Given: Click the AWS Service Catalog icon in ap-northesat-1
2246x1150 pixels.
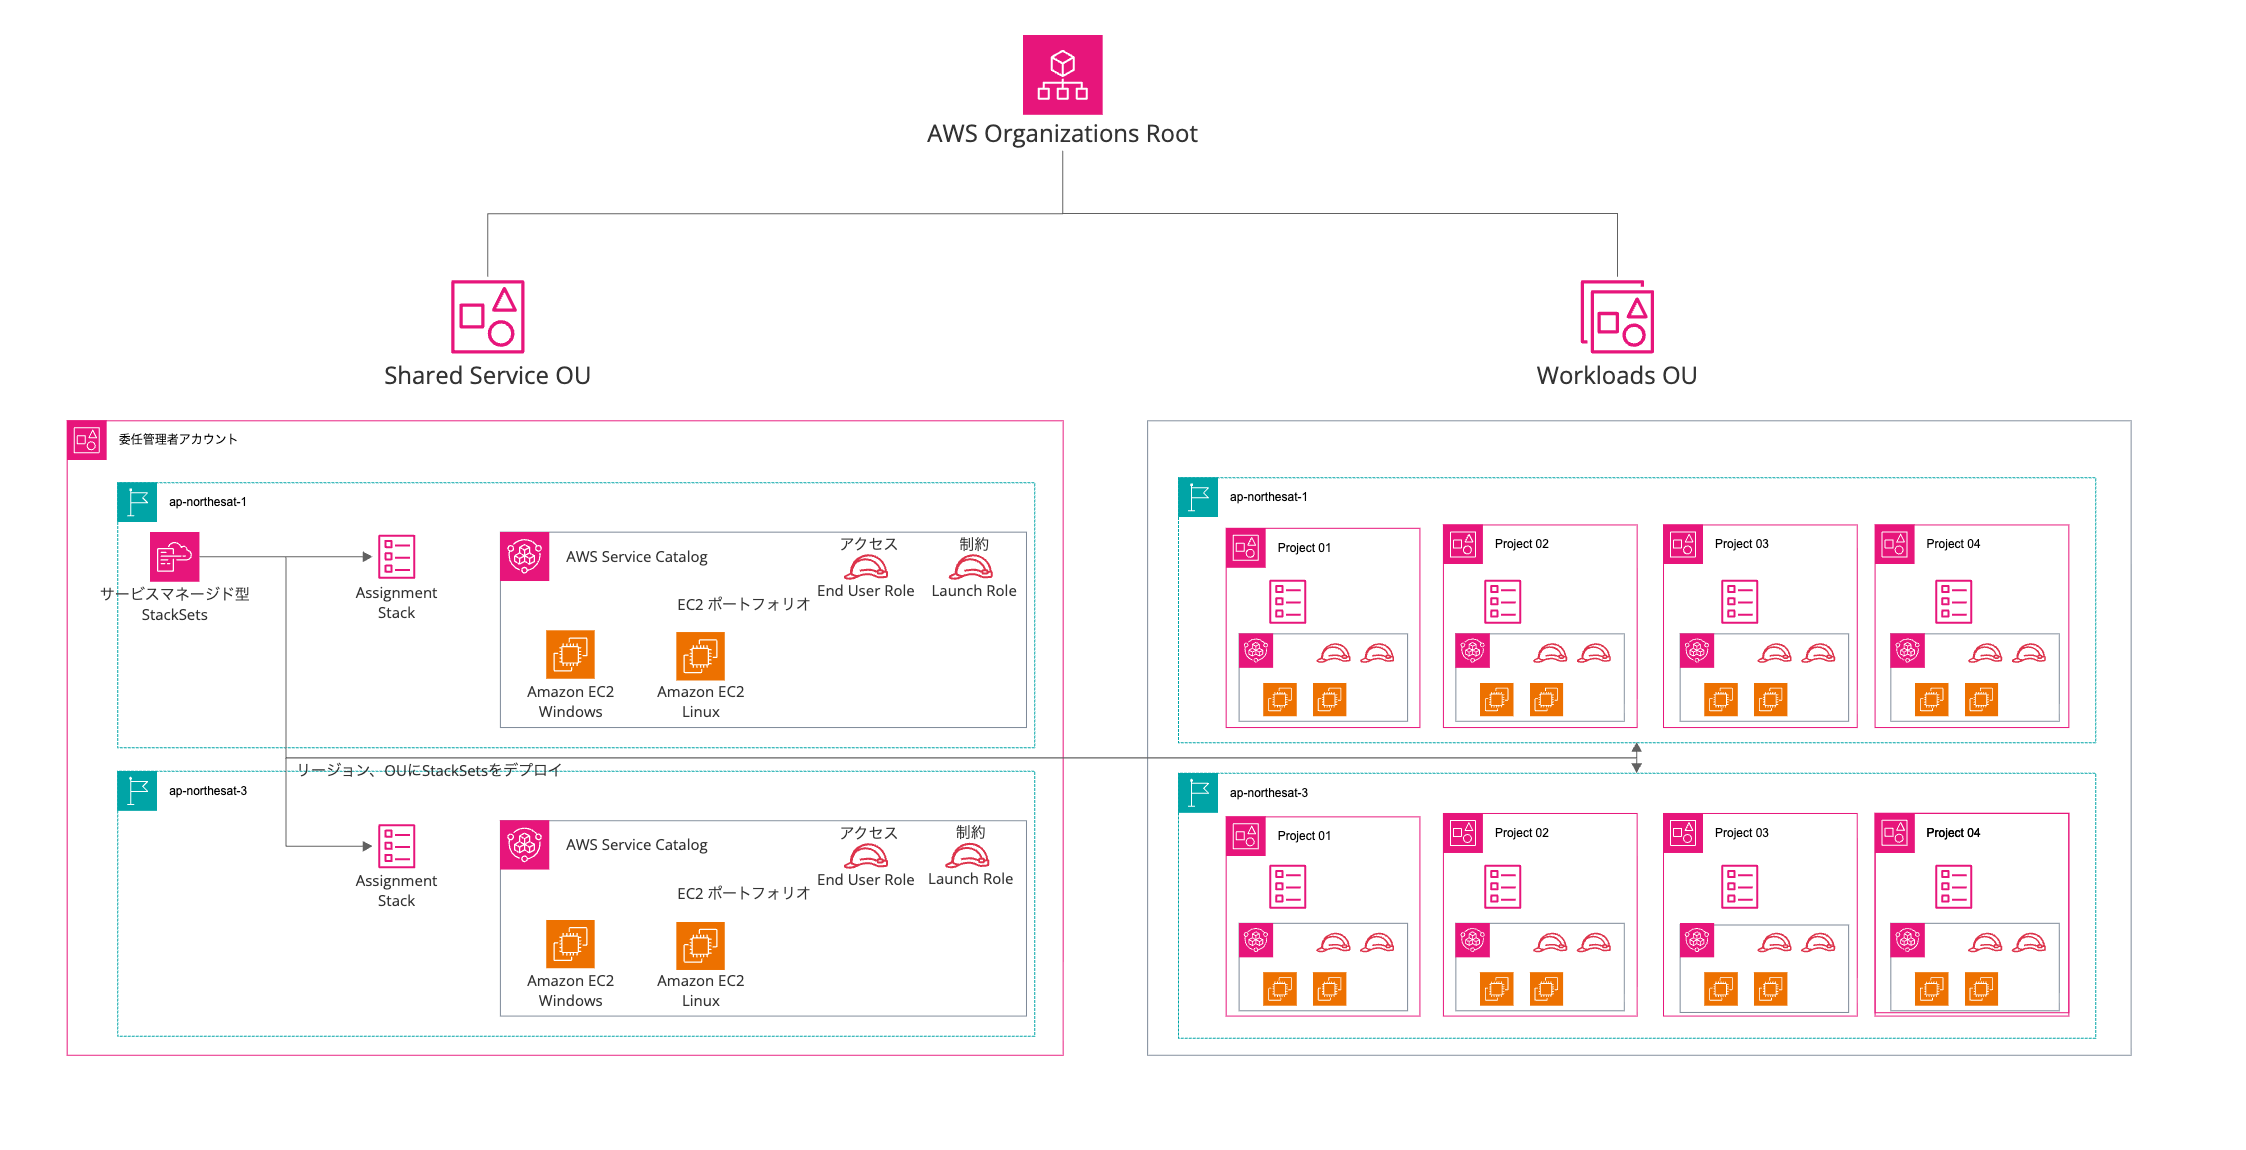Looking at the screenshot, I should click(x=524, y=557).
